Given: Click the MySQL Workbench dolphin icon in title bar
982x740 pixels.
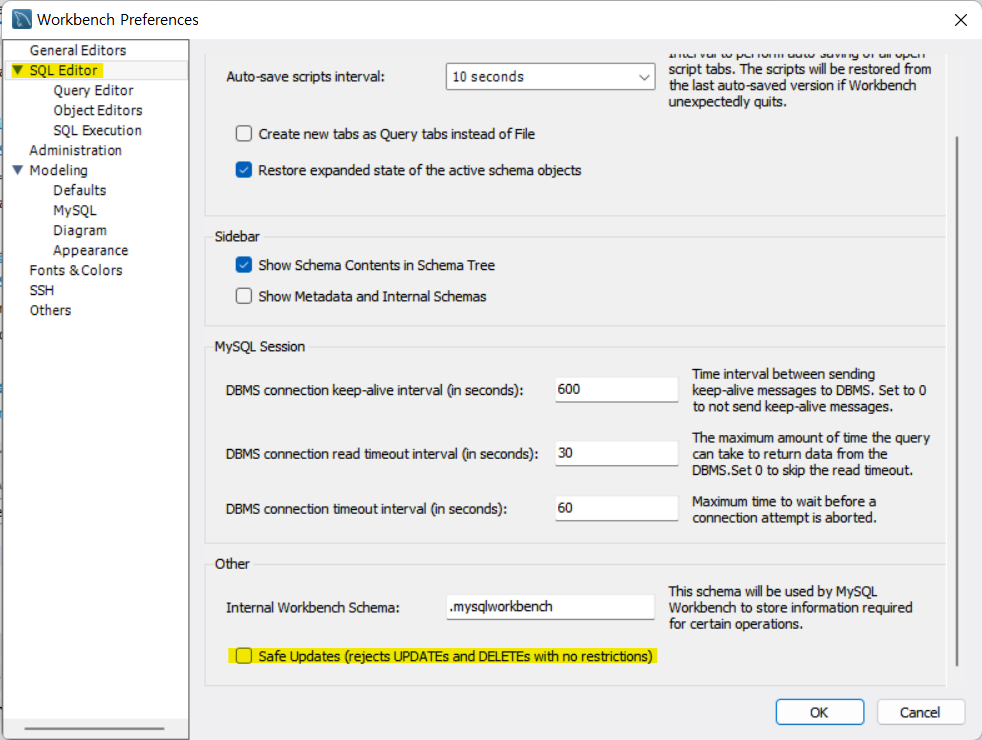Looking at the screenshot, I should pos(22,19).
